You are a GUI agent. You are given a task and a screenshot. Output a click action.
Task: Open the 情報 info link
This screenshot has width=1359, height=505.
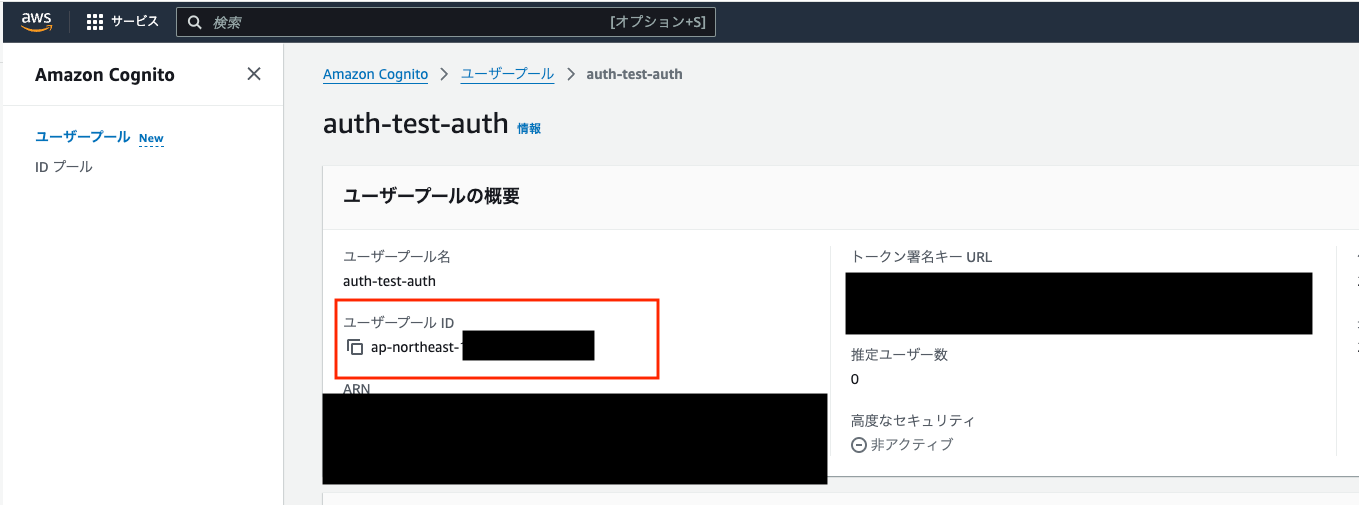pyautogui.click(x=529, y=128)
